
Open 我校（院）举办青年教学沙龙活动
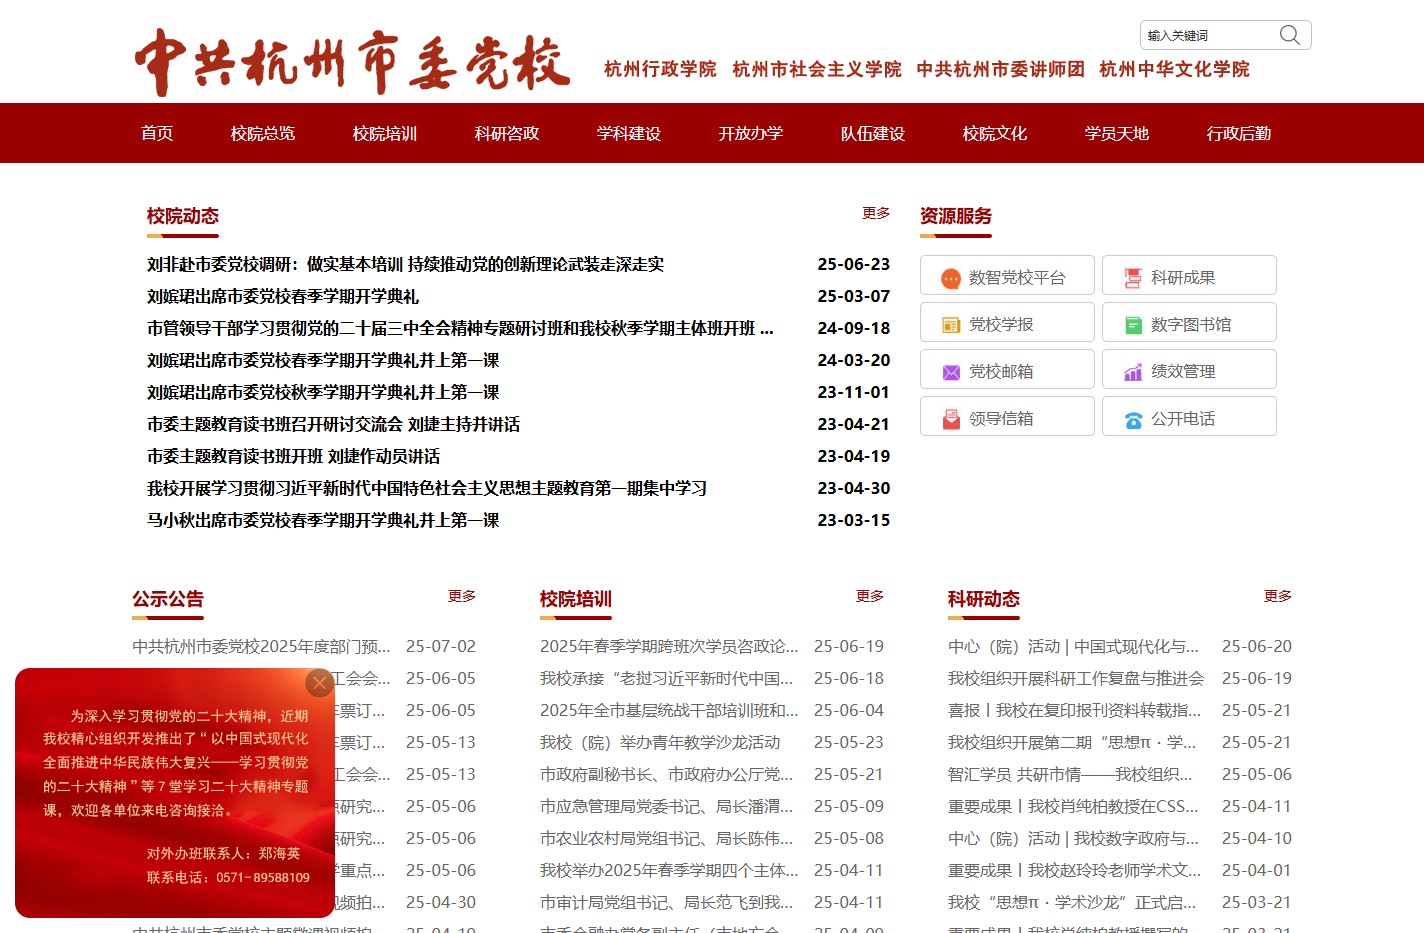coord(660,742)
